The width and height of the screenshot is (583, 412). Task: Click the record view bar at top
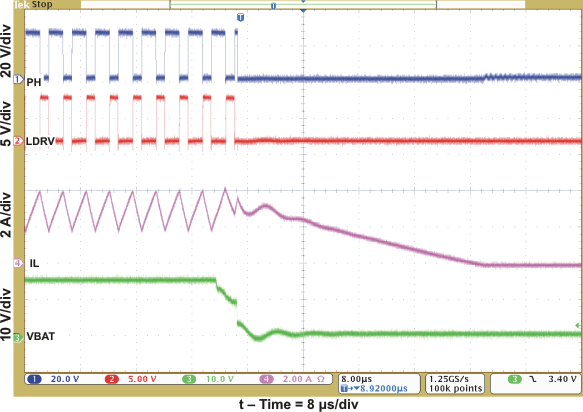[x=303, y=4]
